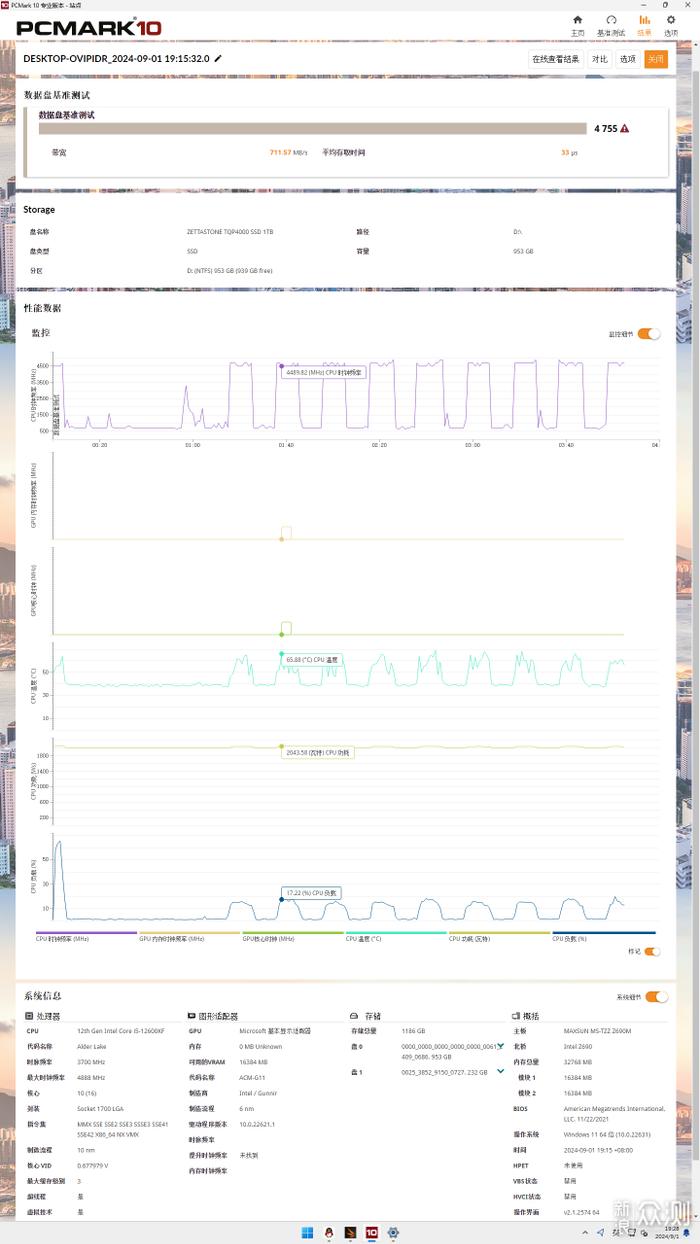The height and width of the screenshot is (1244, 700).
Task: Click the CPU temperature marker at 65.88 °C
Action: pyautogui.click(x=282, y=654)
